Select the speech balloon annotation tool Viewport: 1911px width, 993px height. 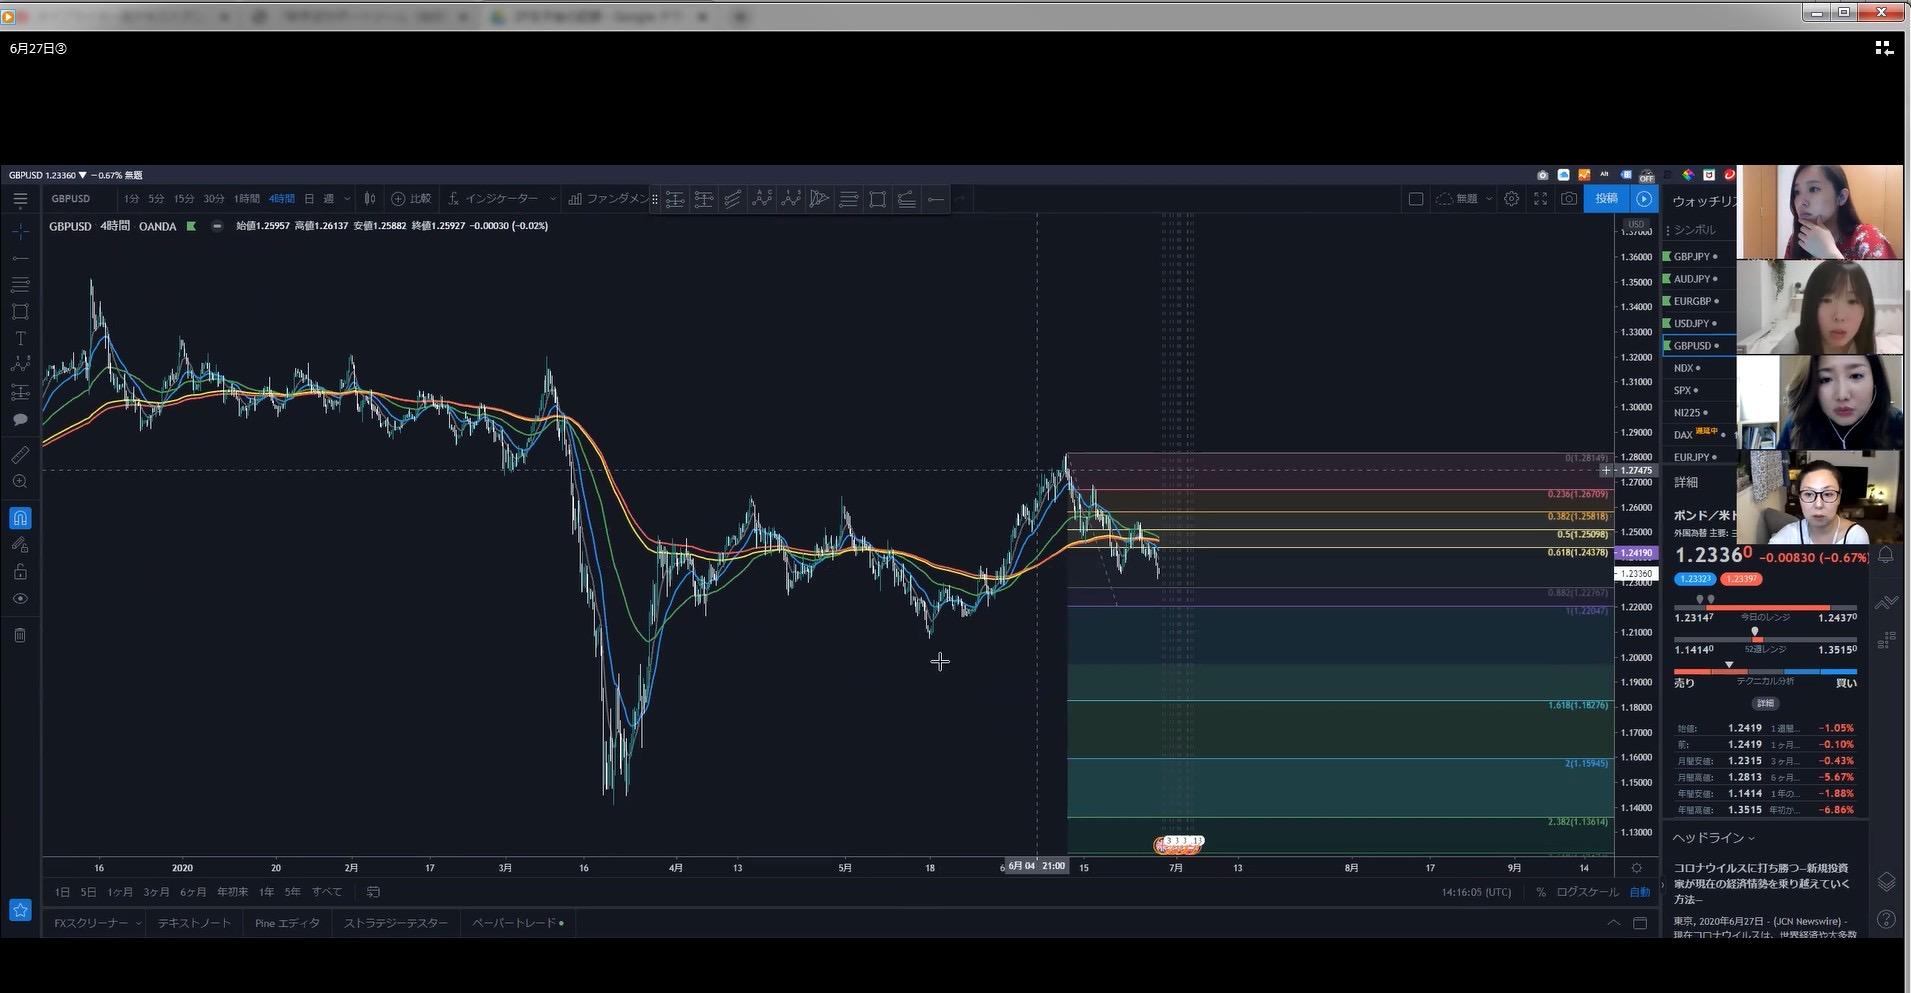pos(20,420)
